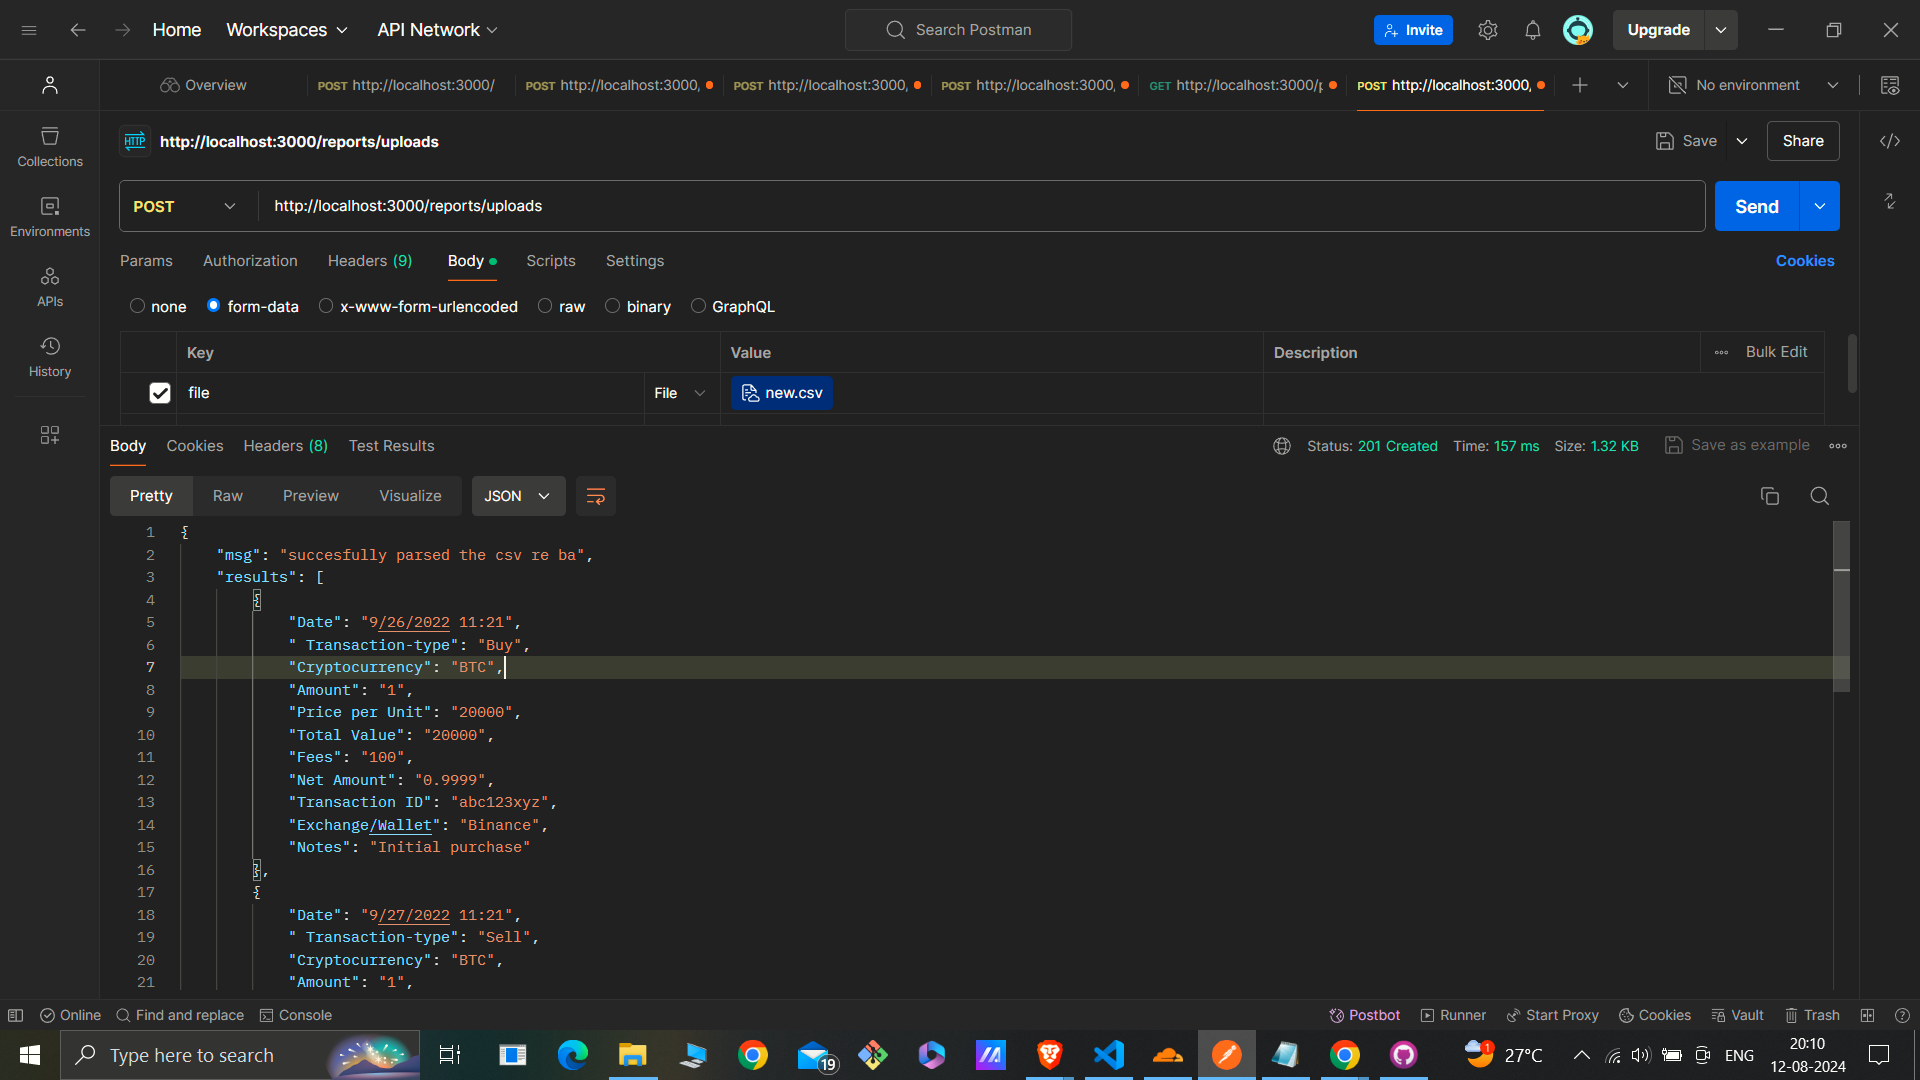Viewport: 1920px width, 1080px height.
Task: Open the Environments sidebar panel
Action: pos(50,216)
